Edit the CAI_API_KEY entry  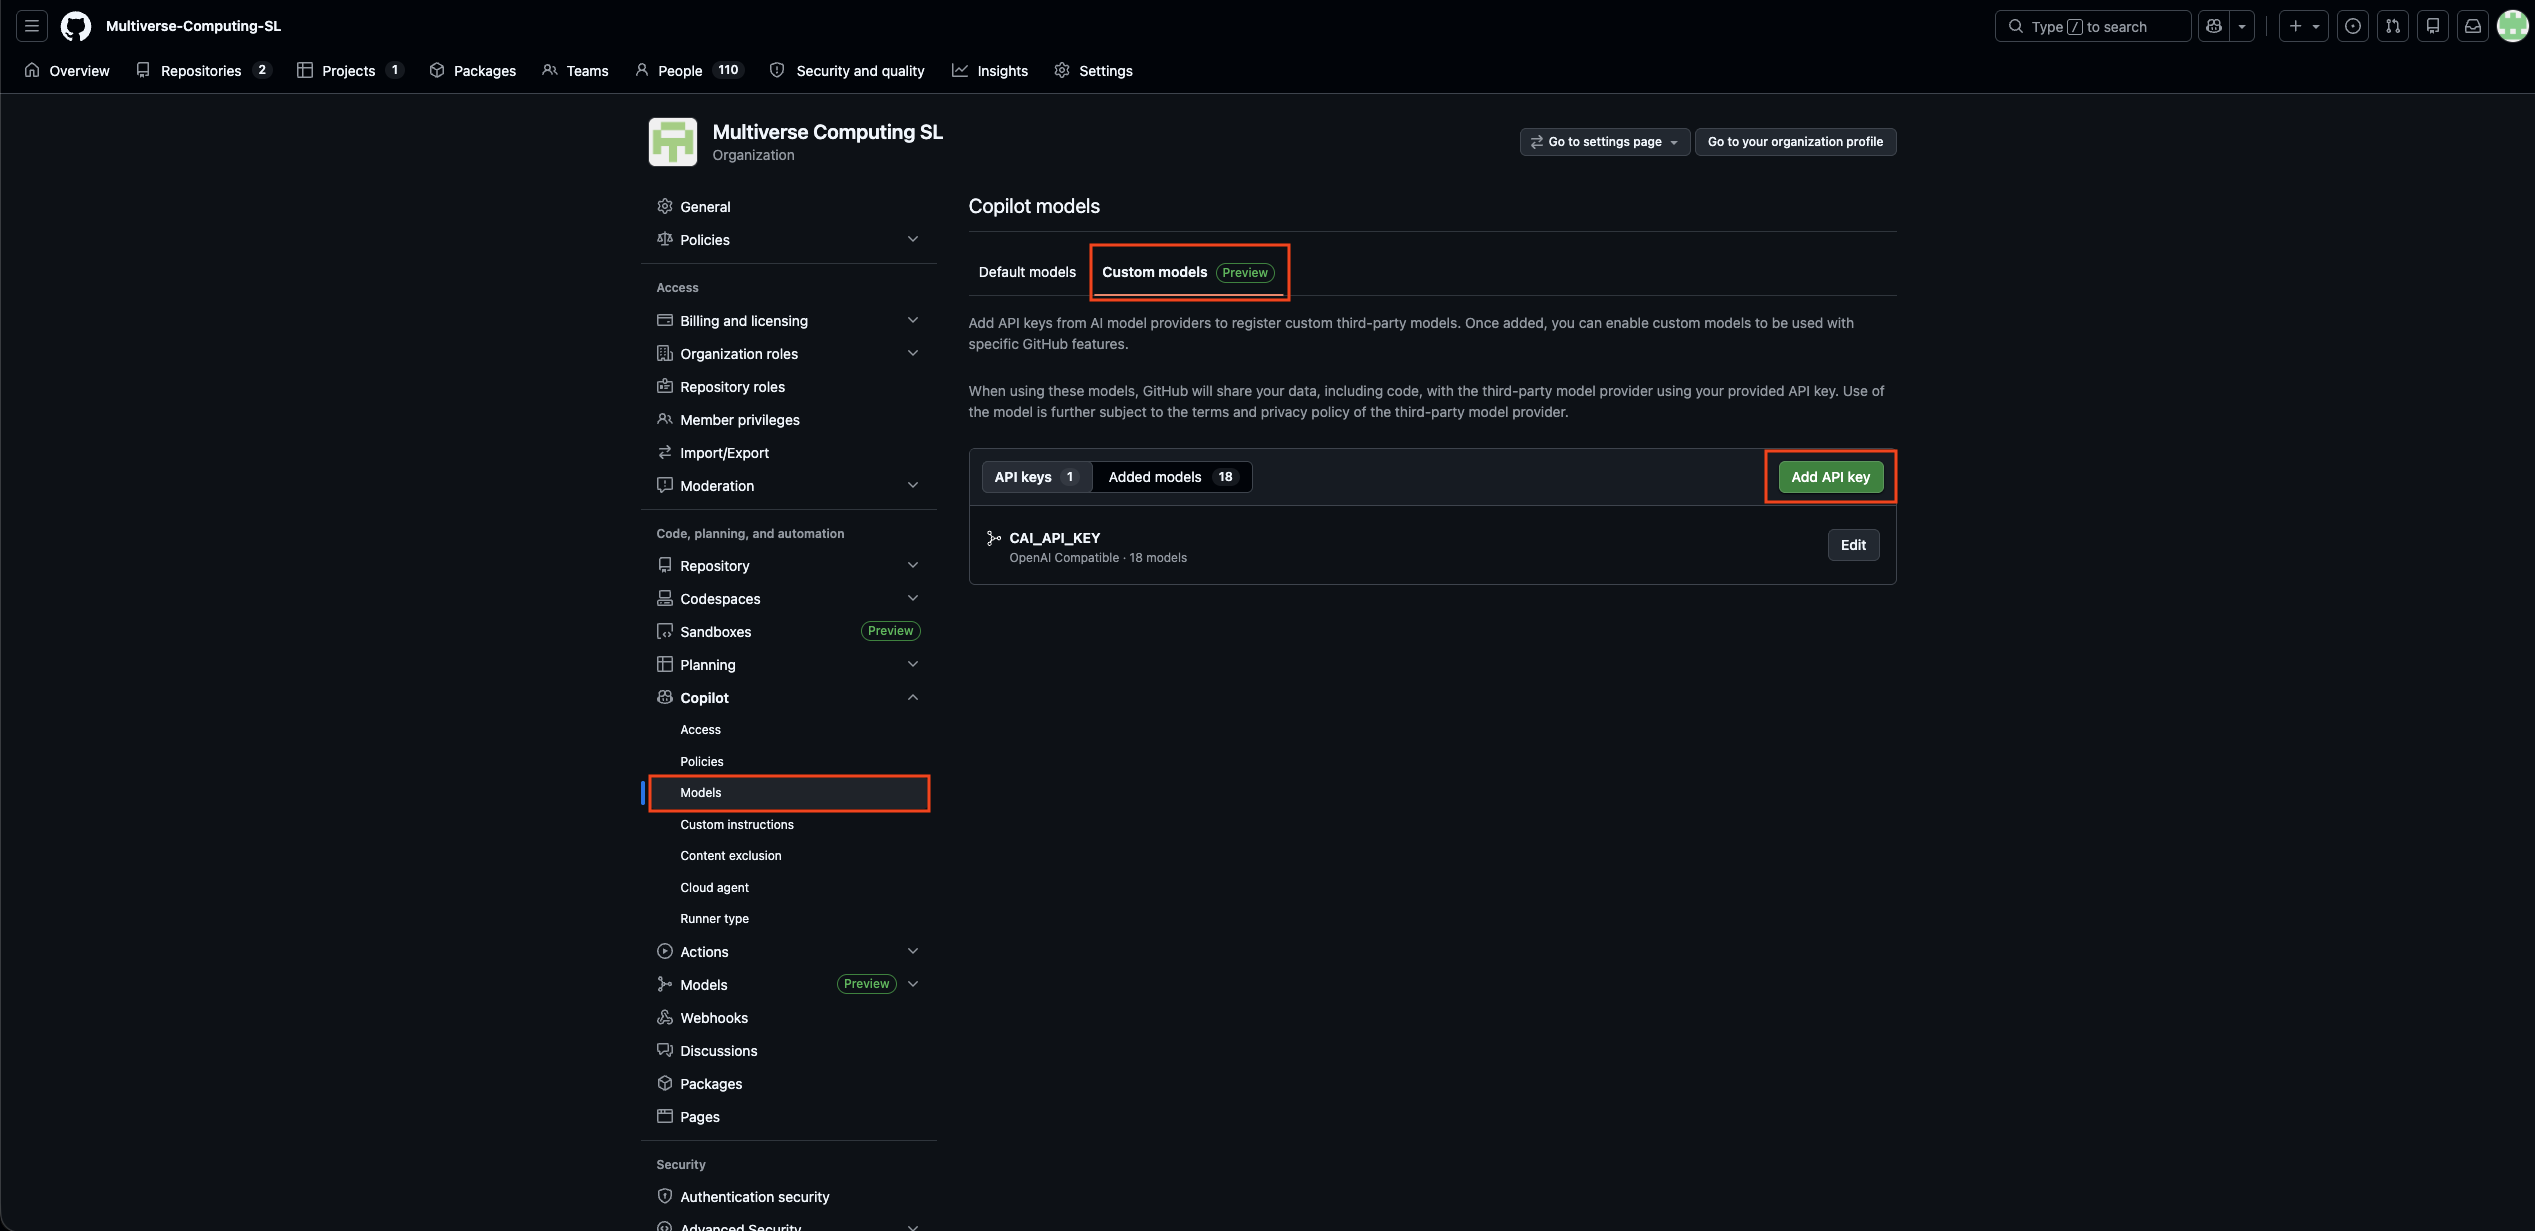(1853, 545)
